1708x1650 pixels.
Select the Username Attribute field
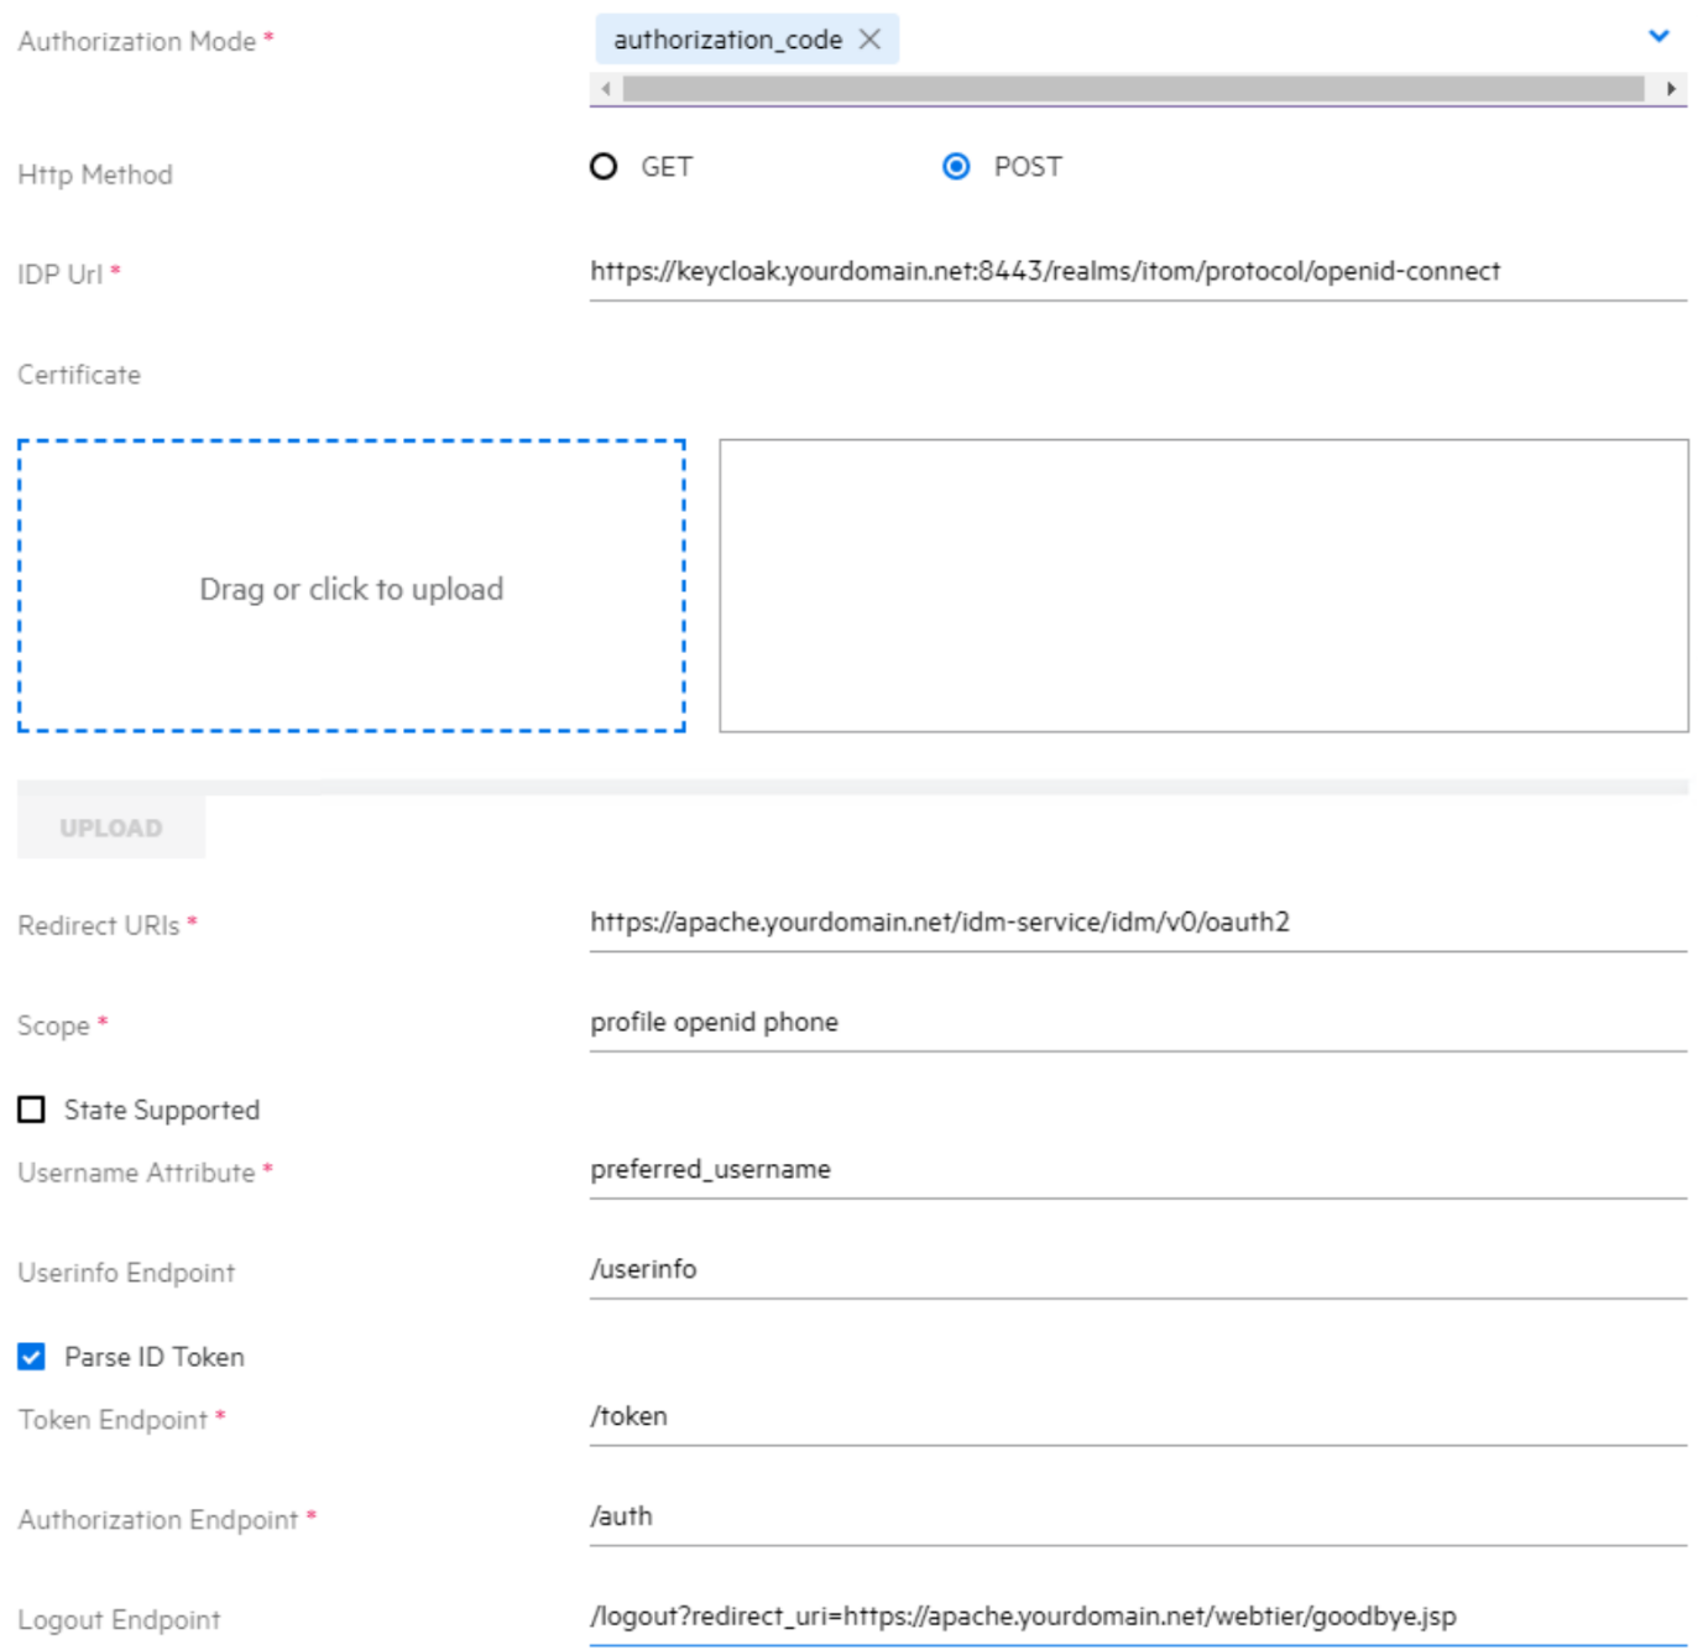(1000, 1170)
